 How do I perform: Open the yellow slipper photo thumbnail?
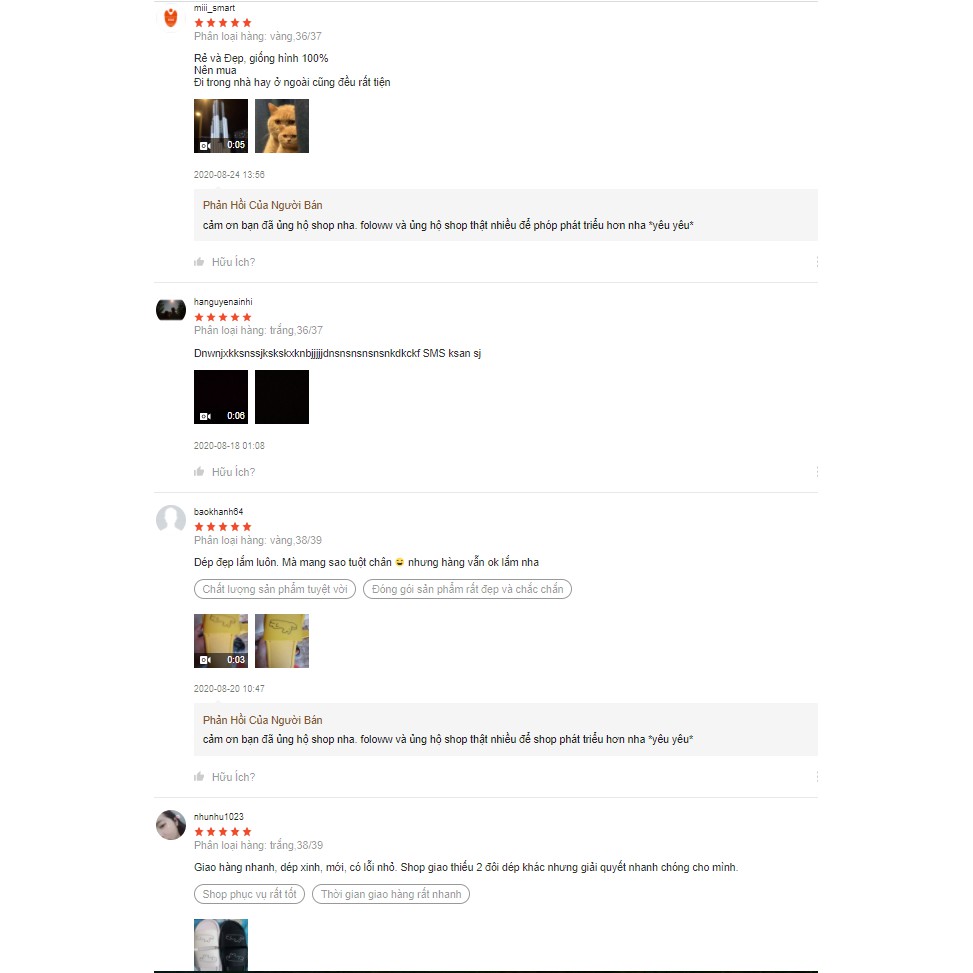(282, 641)
